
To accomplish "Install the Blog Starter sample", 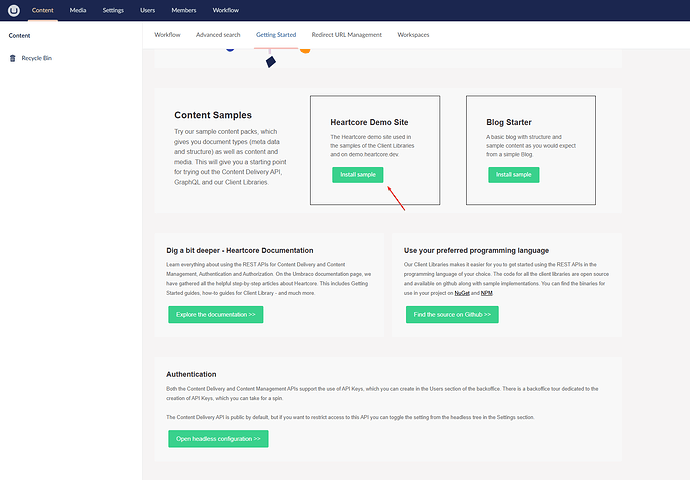I will point(514,175).
